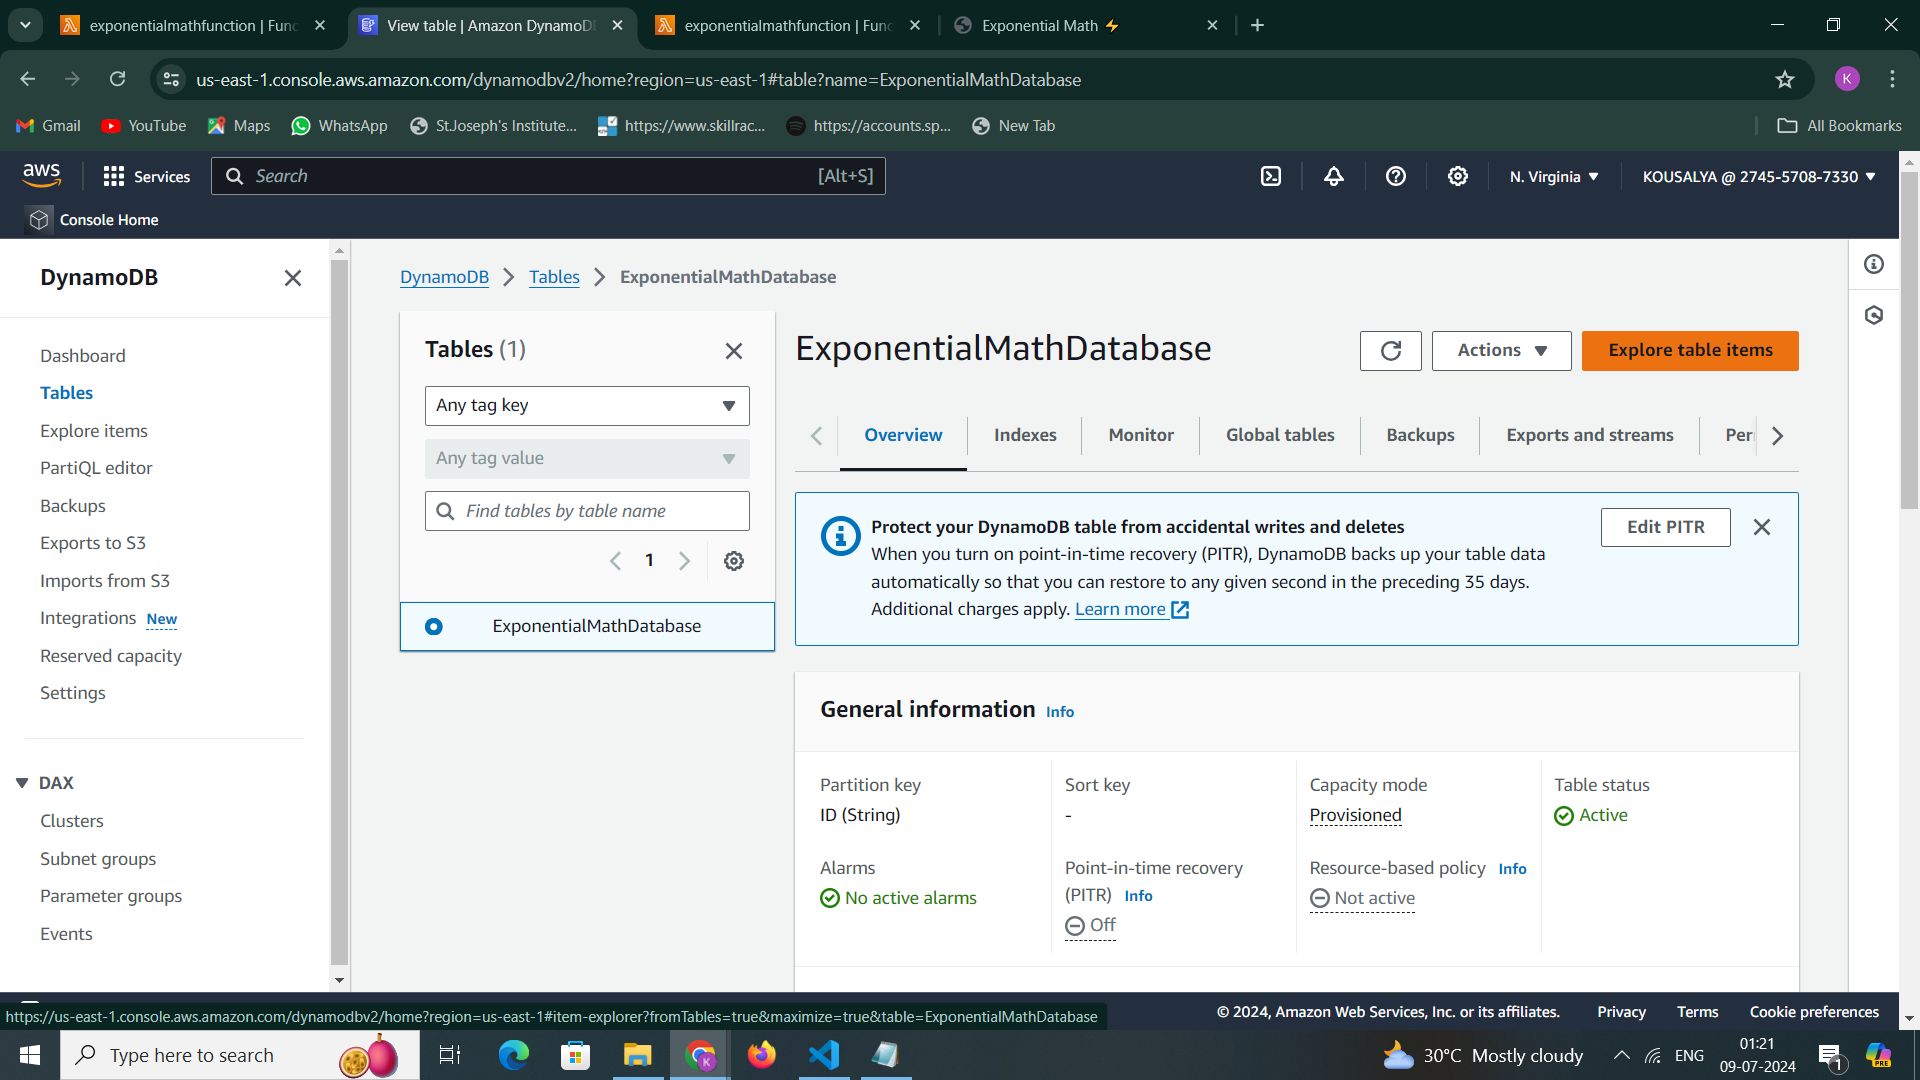Open the notifications bell
The width and height of the screenshot is (1920, 1080).
(1334, 177)
